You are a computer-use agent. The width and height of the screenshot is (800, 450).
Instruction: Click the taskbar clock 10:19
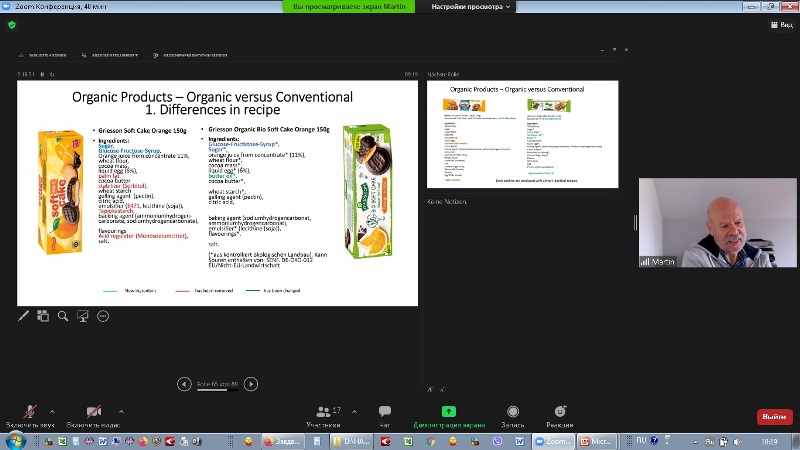[769, 442]
